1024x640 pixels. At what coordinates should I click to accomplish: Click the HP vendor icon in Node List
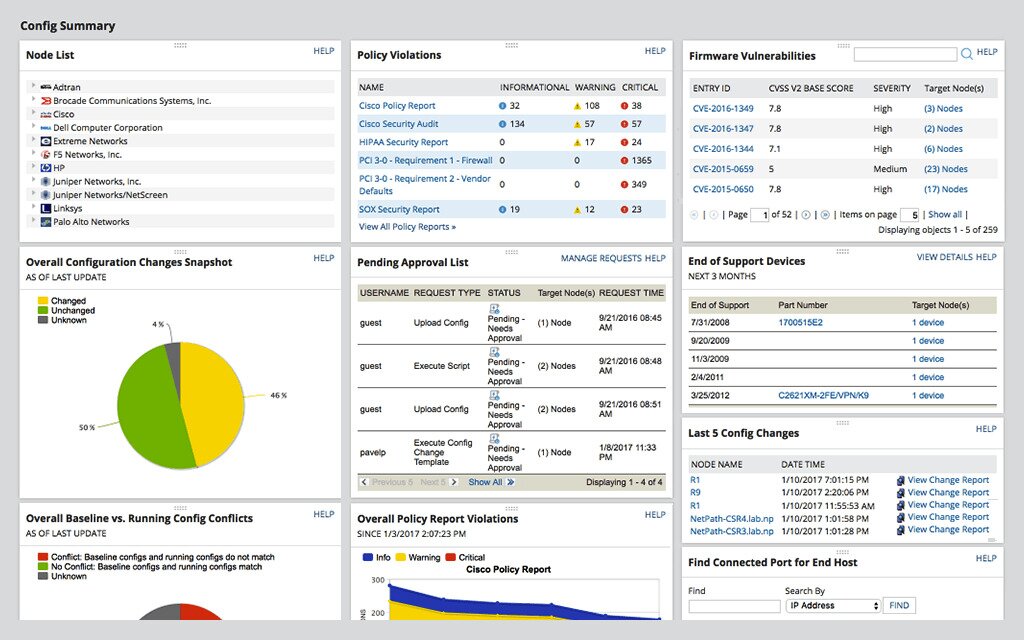click(x=46, y=167)
